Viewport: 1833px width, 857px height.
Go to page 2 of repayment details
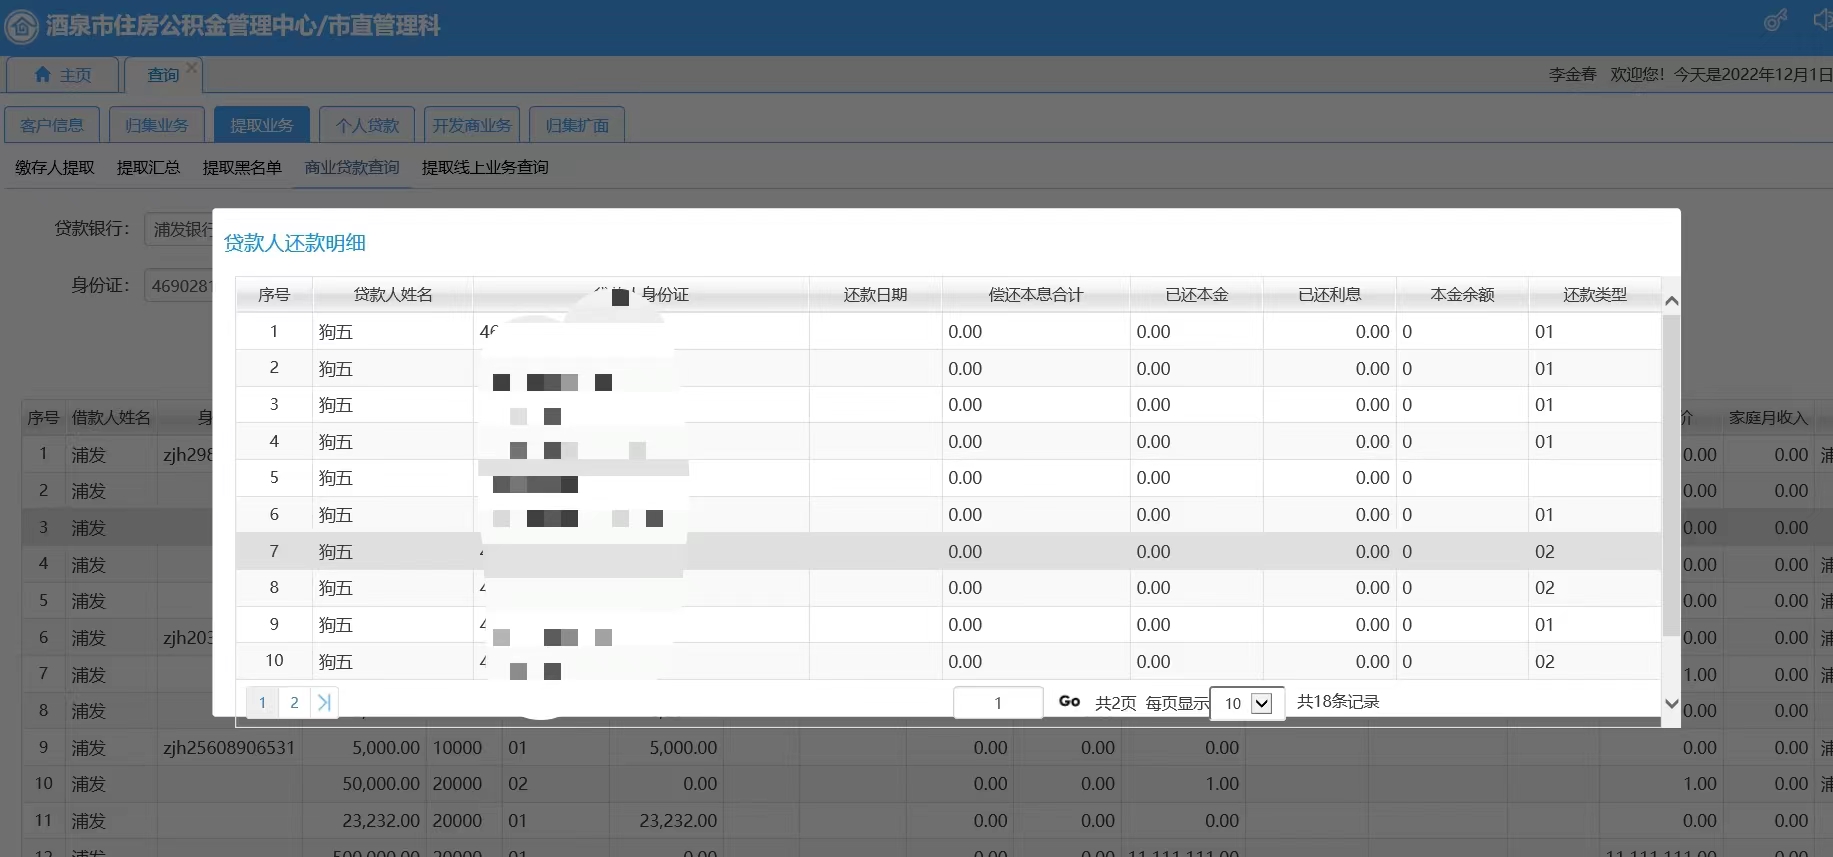pos(294,702)
